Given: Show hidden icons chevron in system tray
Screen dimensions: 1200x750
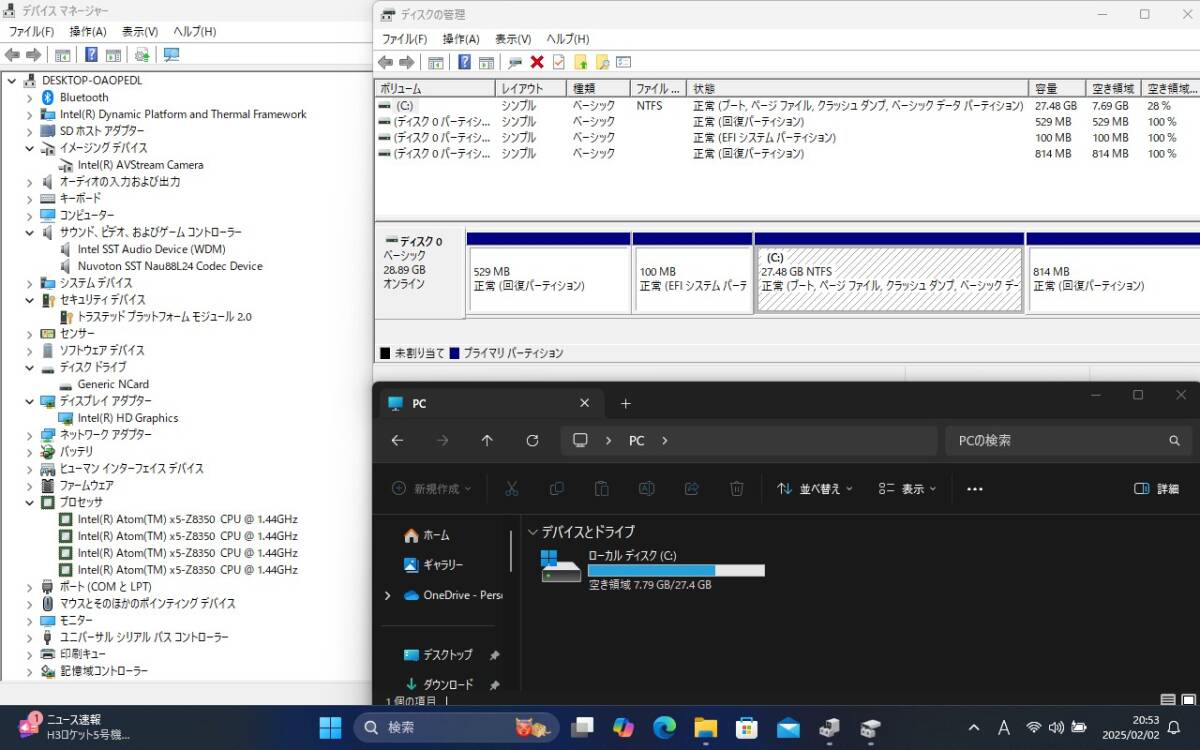Looking at the screenshot, I should click(974, 727).
